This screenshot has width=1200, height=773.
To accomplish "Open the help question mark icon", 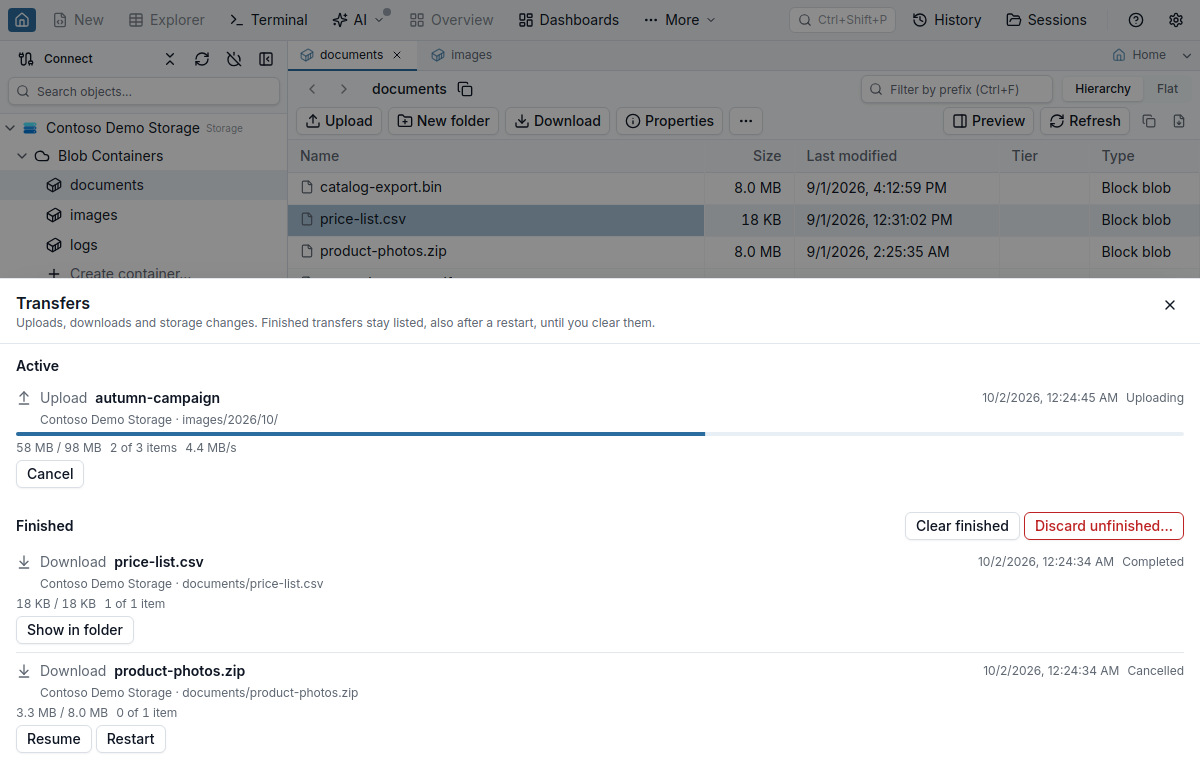I will (x=1136, y=20).
